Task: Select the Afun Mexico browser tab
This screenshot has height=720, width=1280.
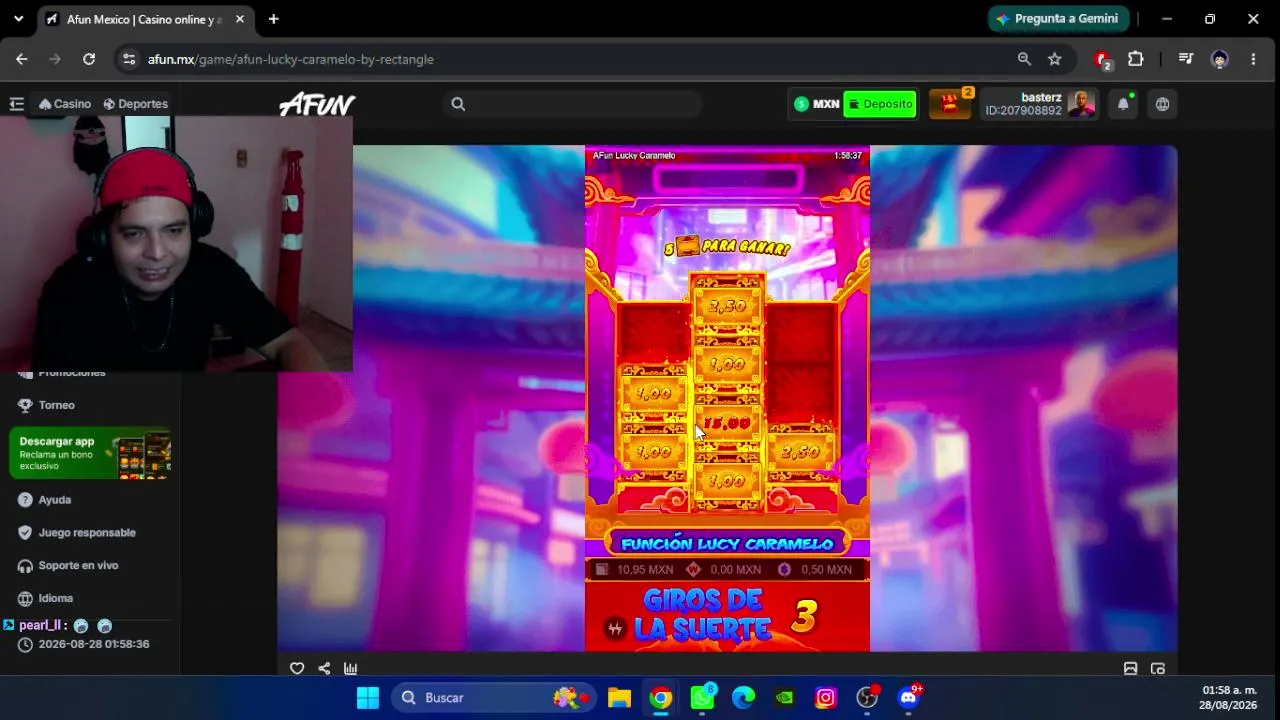Action: click(x=146, y=19)
